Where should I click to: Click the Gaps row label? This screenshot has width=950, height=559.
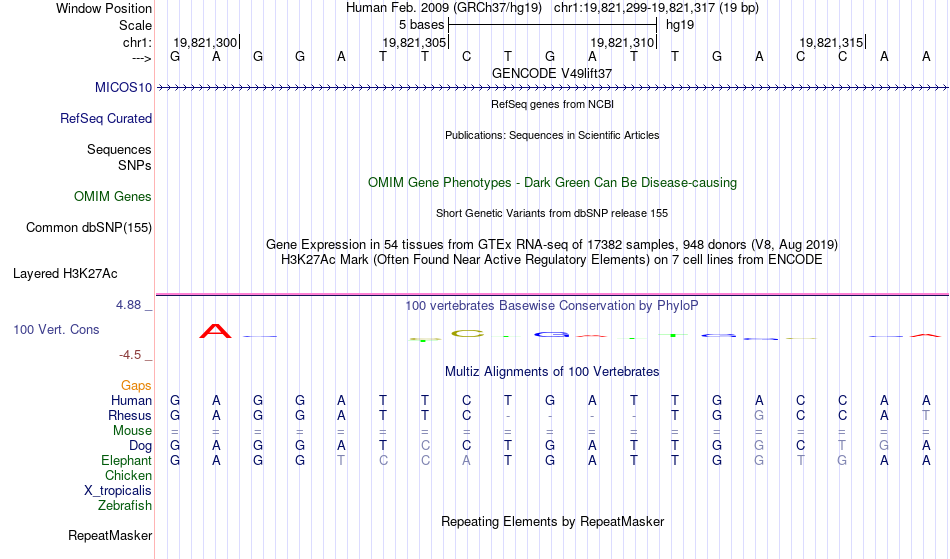point(136,385)
